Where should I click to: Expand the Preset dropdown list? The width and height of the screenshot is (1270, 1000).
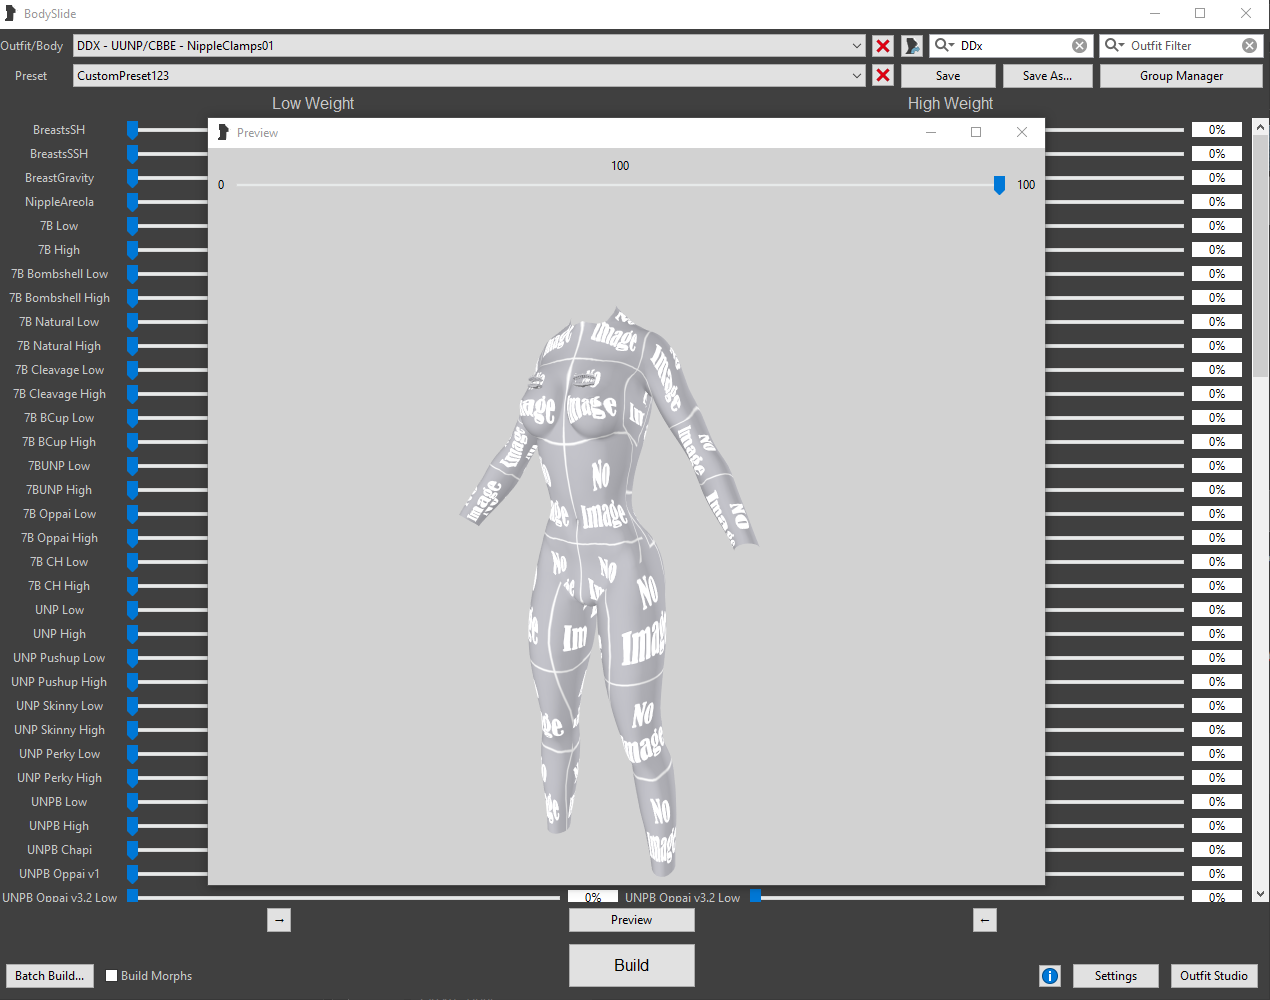pyautogui.click(x=857, y=76)
